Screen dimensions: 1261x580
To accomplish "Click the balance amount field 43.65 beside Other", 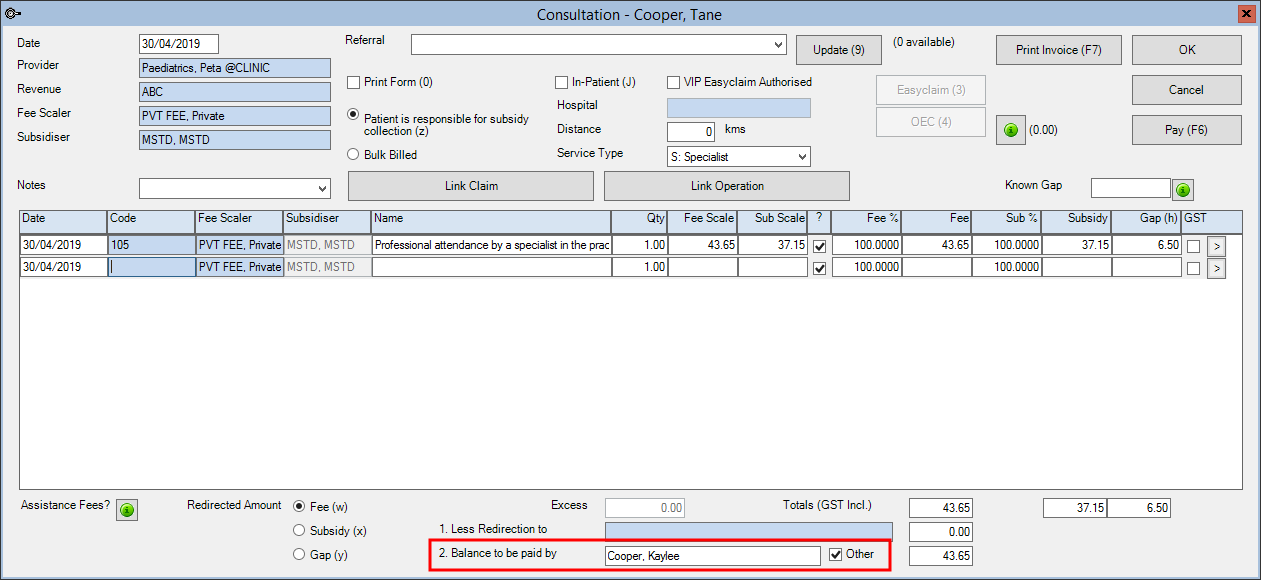I will tap(941, 556).
